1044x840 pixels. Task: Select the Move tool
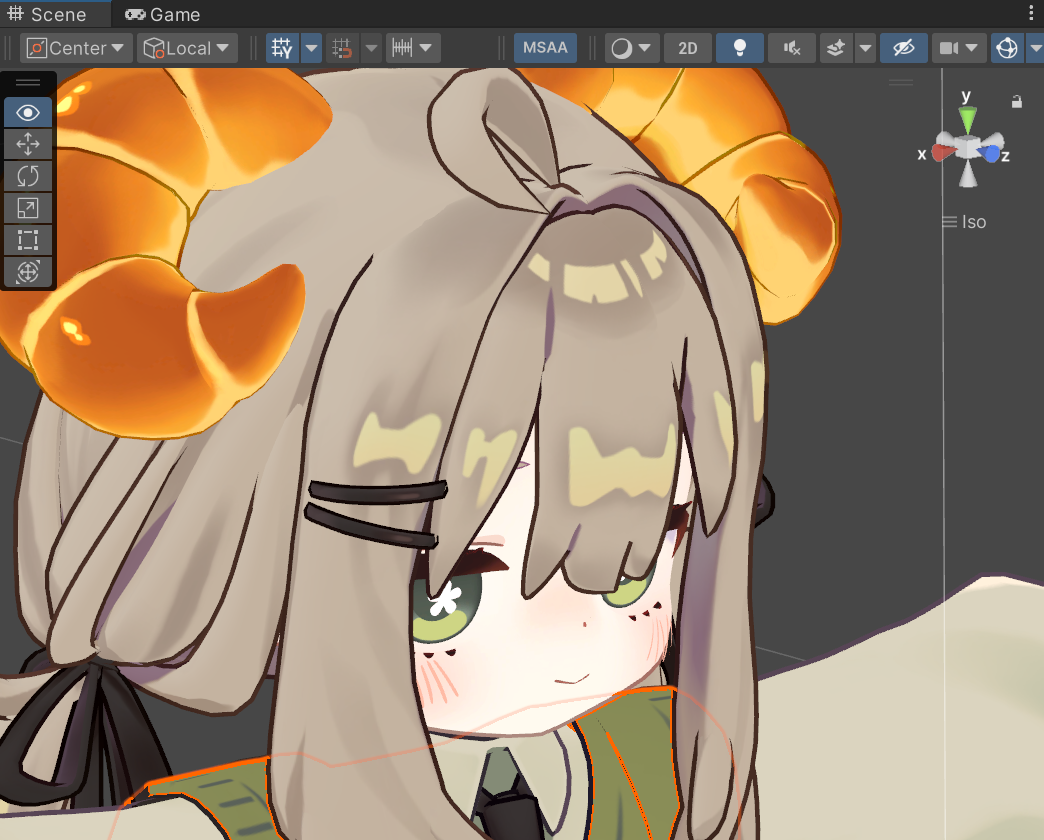pos(28,144)
